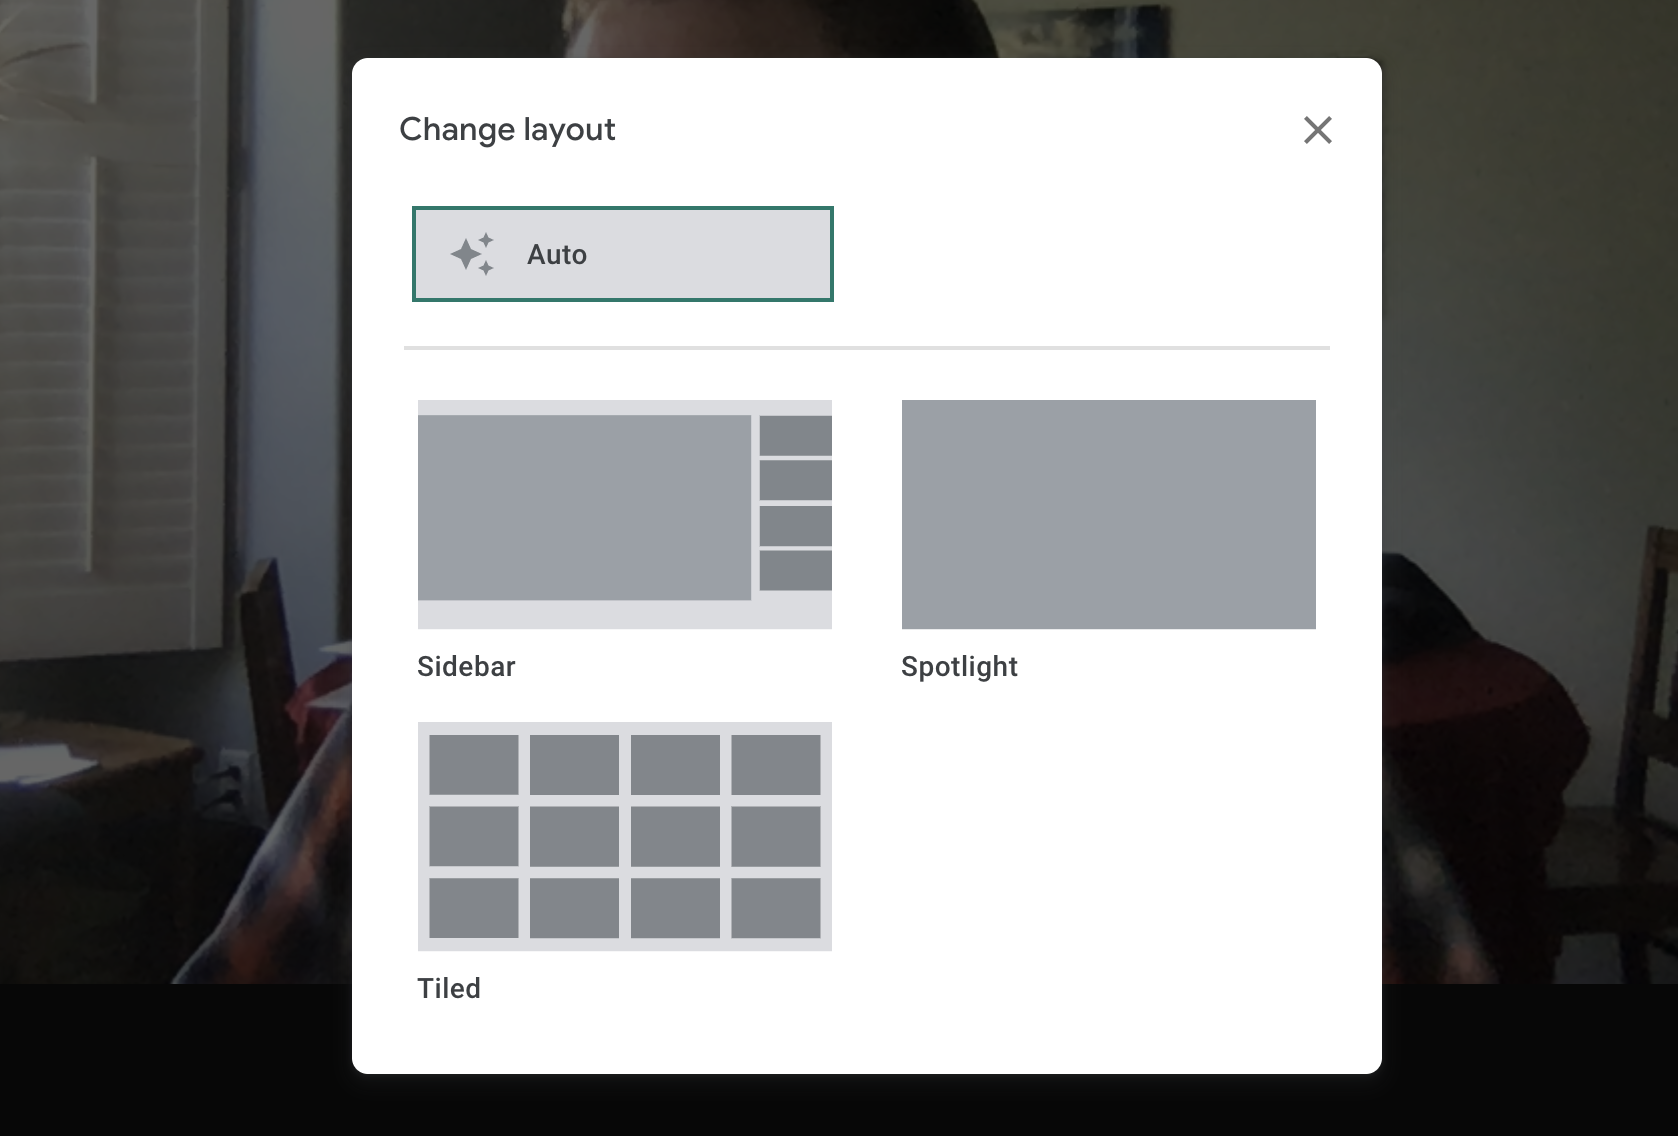The image size is (1678, 1136).
Task: Choose the Tiled layout thumbnail
Action: tap(624, 836)
